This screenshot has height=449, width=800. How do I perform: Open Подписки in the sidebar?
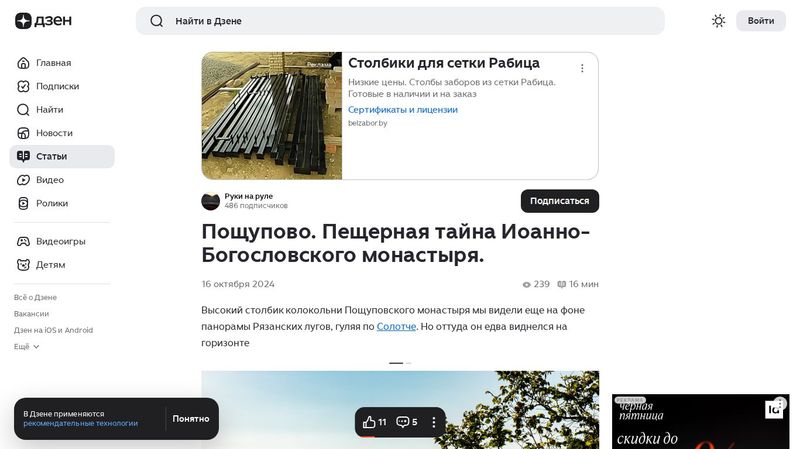pyautogui.click(x=57, y=86)
